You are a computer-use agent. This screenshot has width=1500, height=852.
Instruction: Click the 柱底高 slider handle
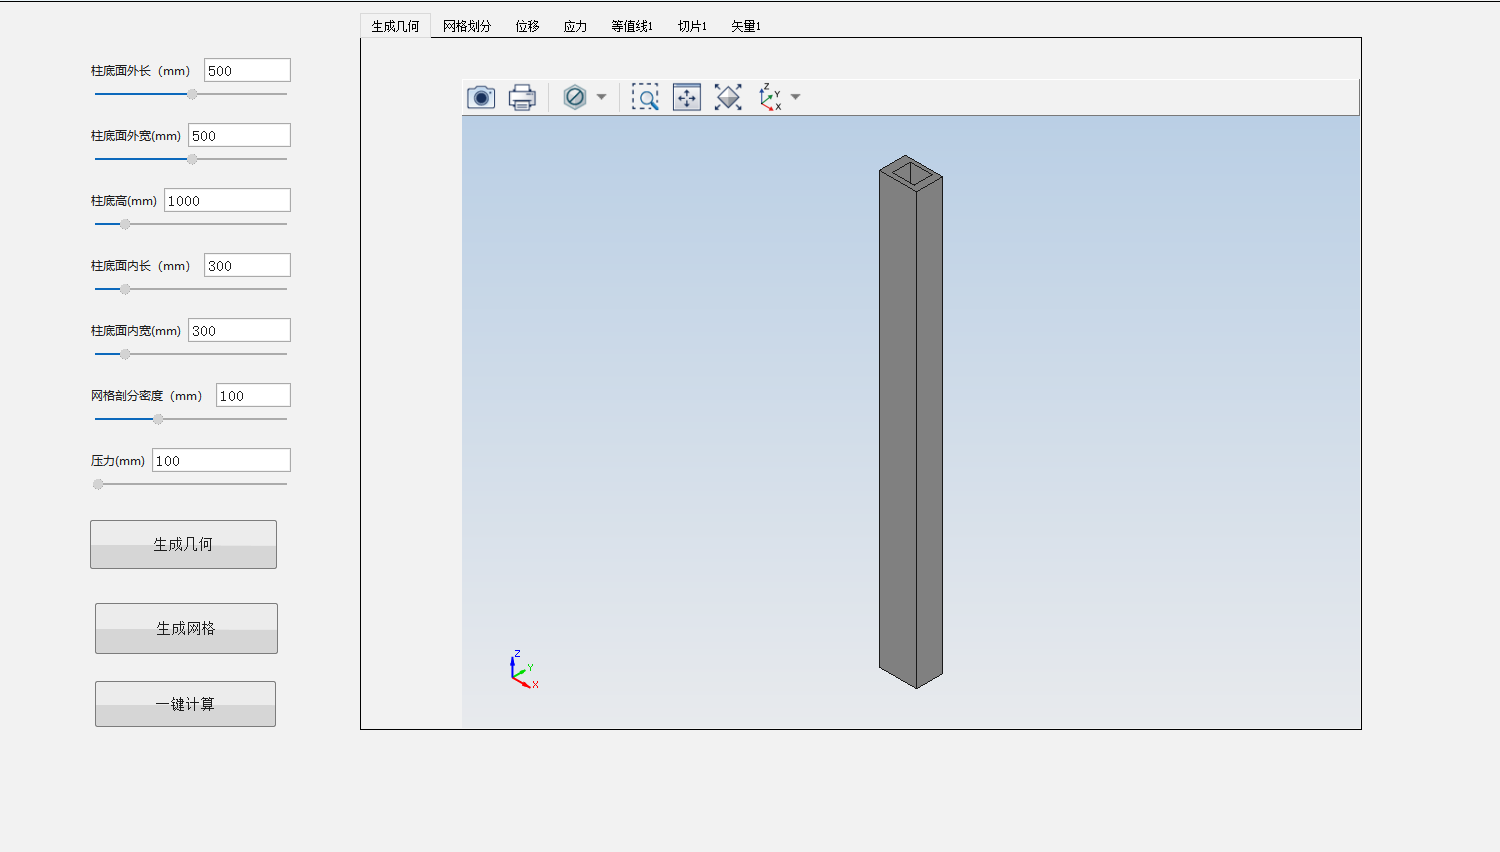click(x=125, y=224)
